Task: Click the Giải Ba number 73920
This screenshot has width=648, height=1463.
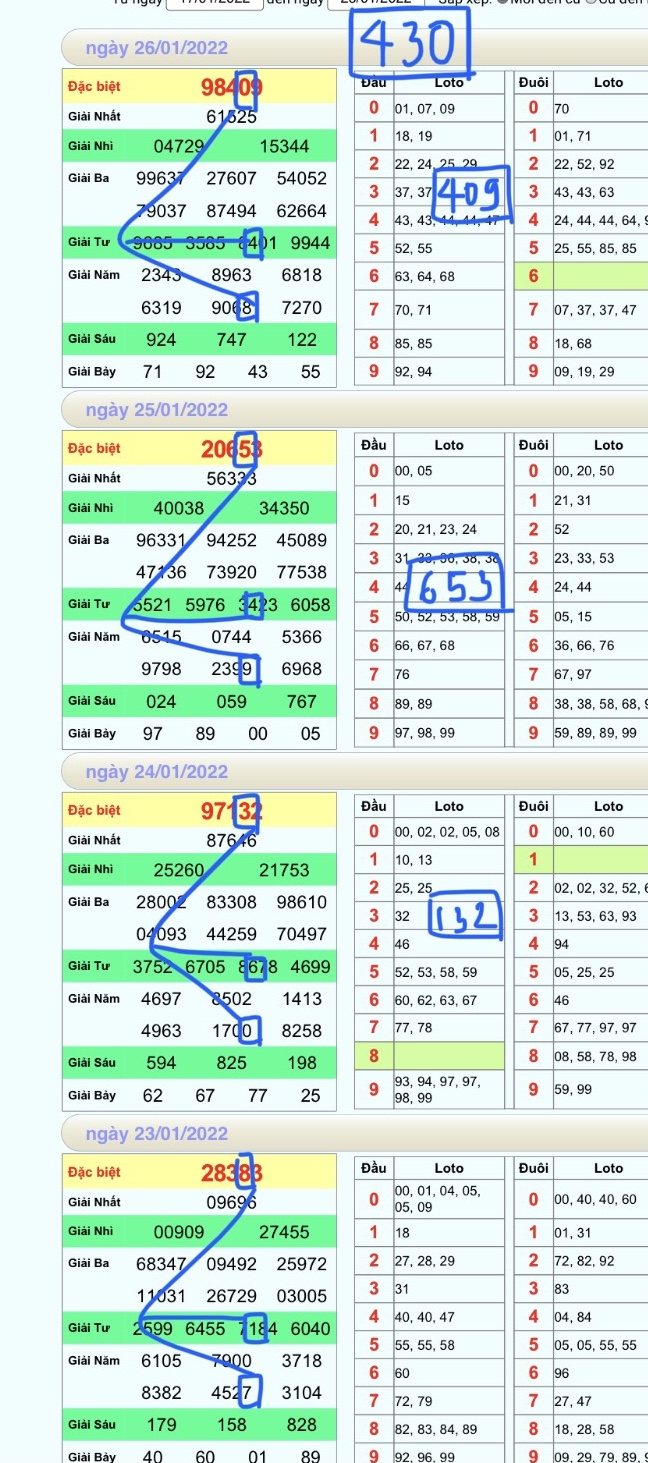Action: click(x=231, y=572)
